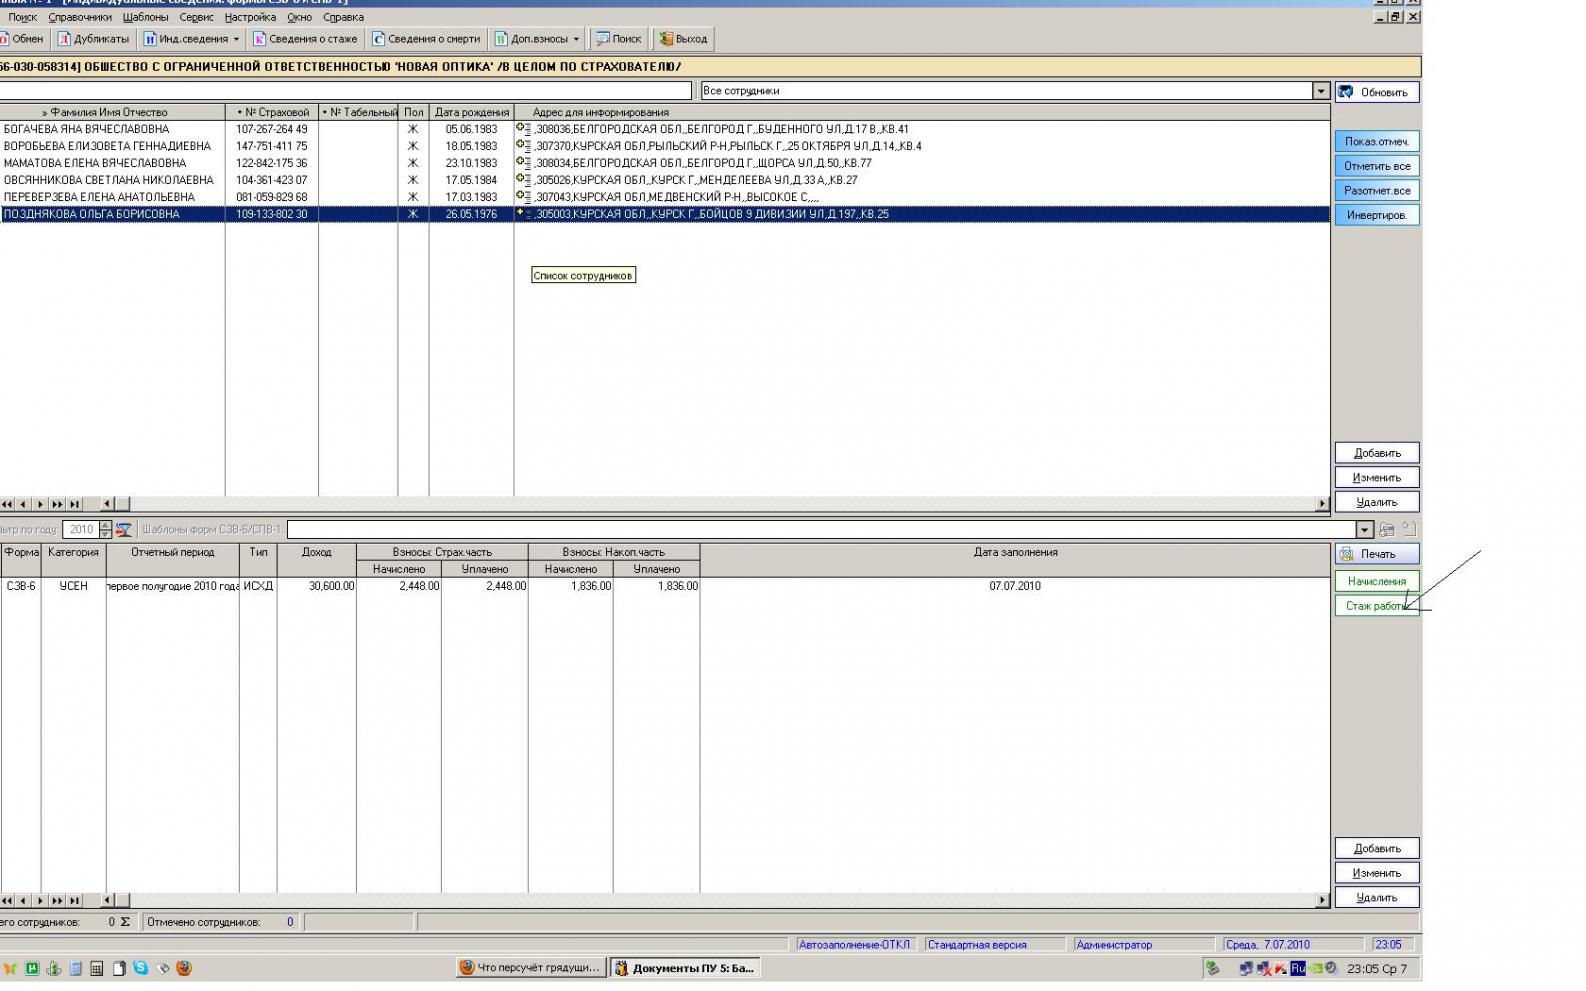Click the Сведения о смерти toolbar icon
Viewport: 1586px width, 991px height.
[x=378, y=39]
